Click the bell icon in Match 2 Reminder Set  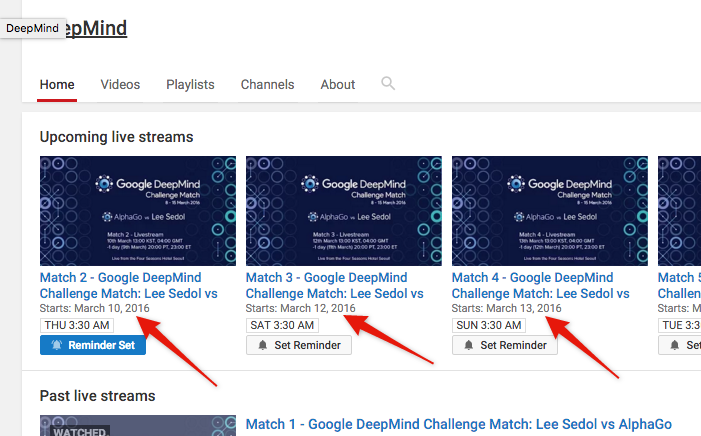click(57, 345)
